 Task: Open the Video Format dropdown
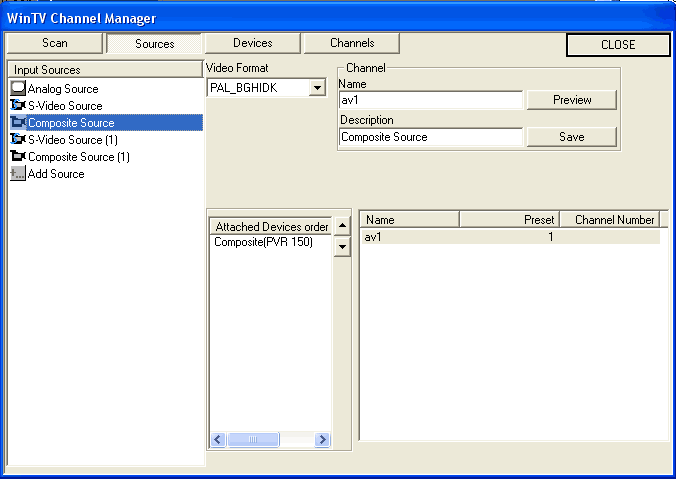pos(317,88)
